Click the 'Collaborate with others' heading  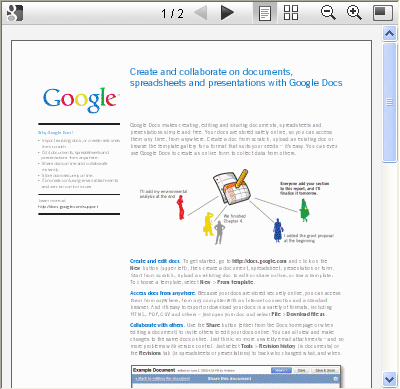pos(156,325)
